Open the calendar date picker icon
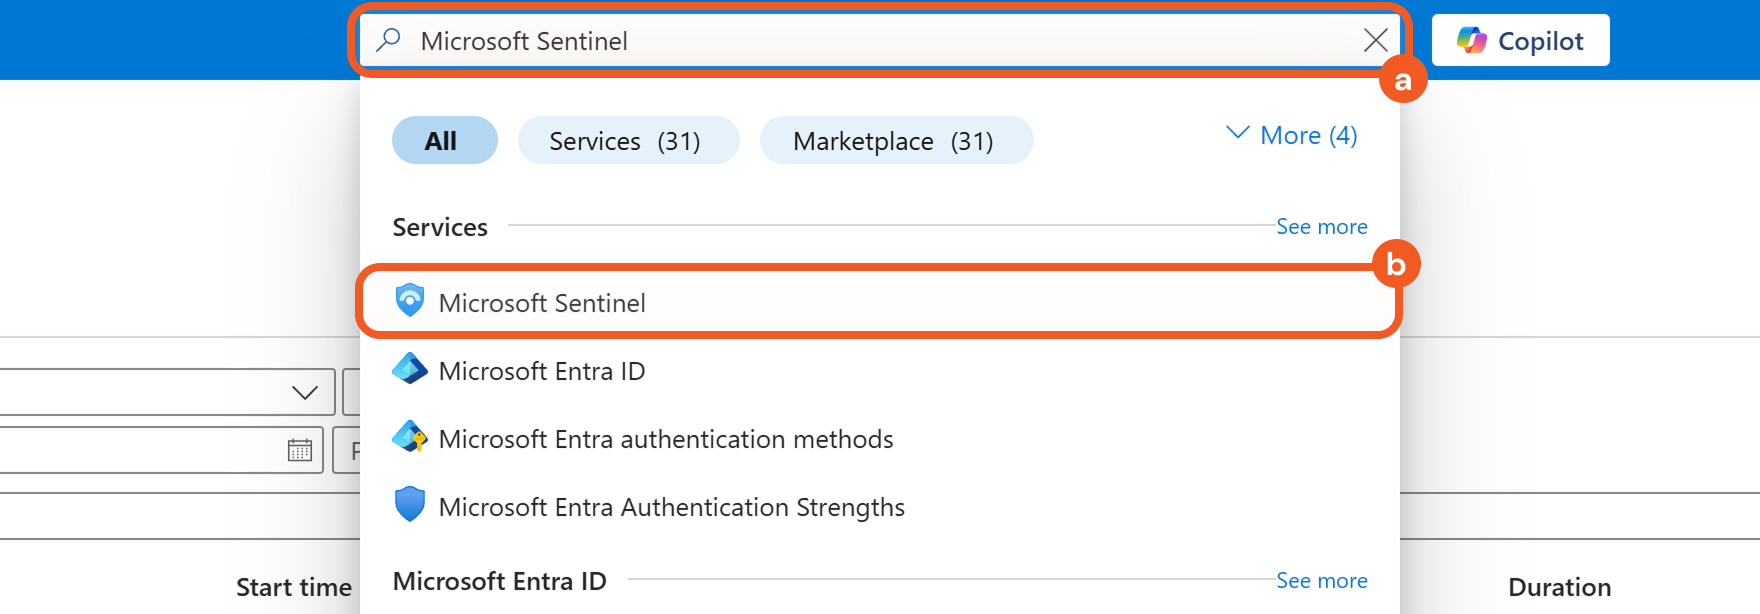The height and width of the screenshot is (614, 1760). 300,450
